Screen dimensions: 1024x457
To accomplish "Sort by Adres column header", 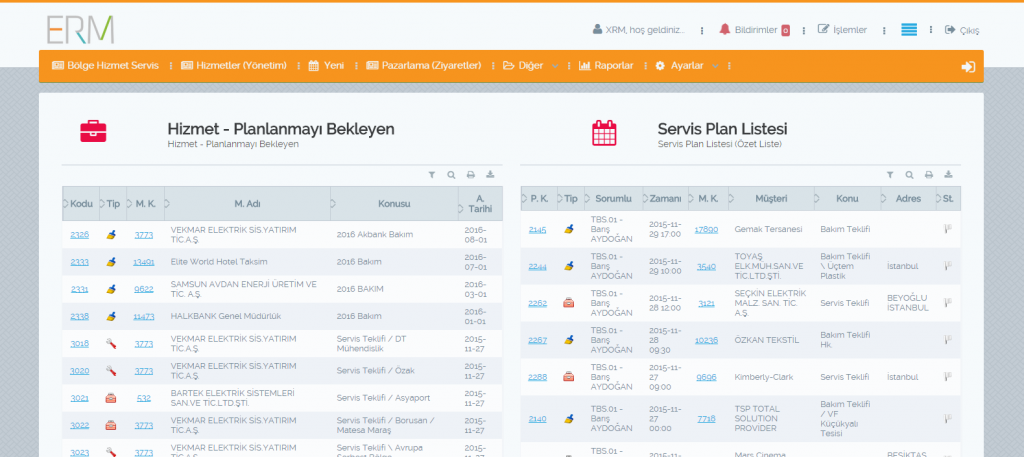I will pos(908,198).
